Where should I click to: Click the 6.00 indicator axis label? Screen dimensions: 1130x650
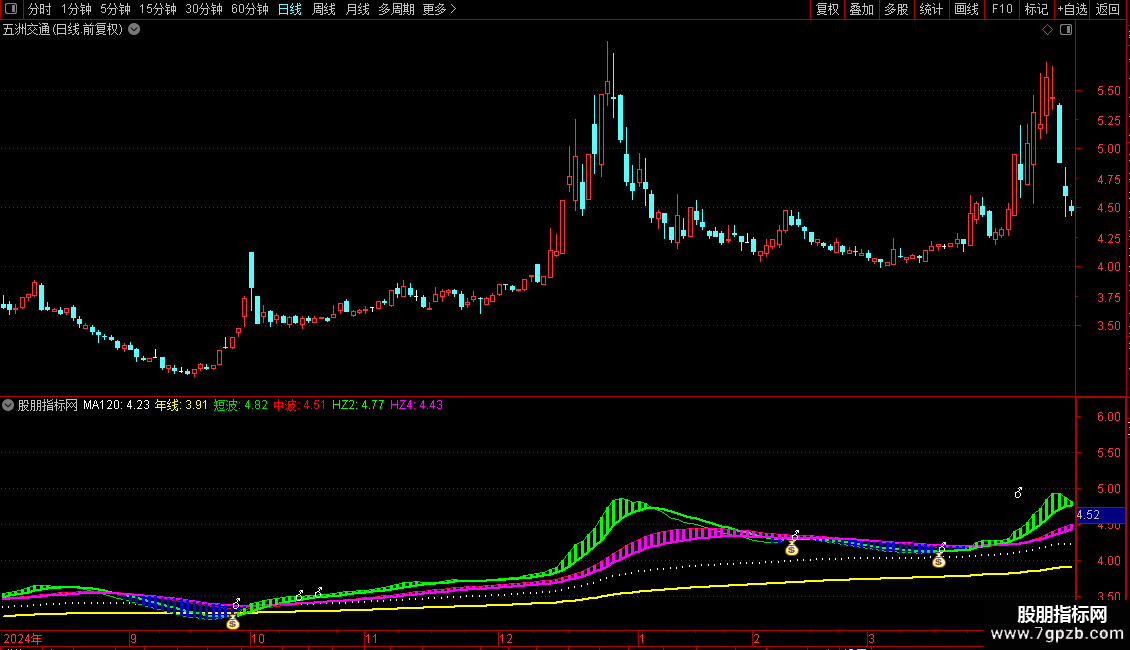(x=1108, y=417)
